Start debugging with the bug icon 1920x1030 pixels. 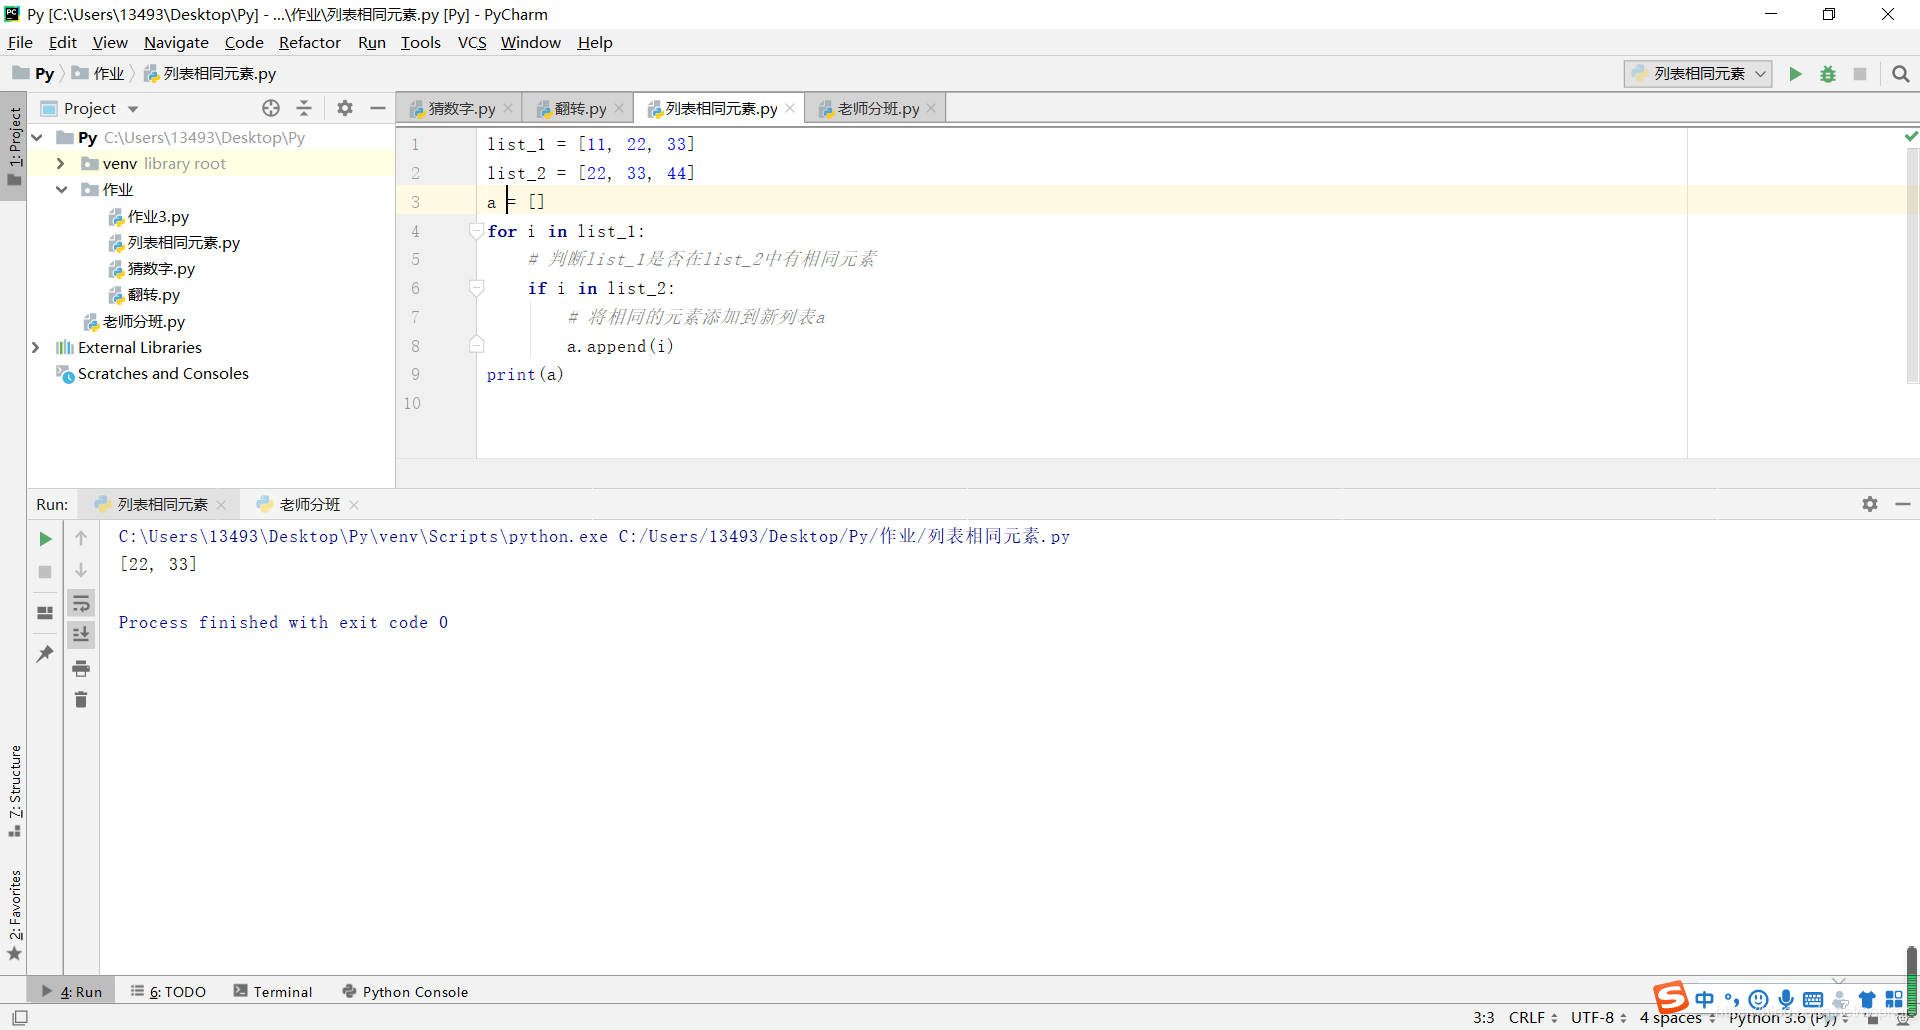tap(1828, 74)
